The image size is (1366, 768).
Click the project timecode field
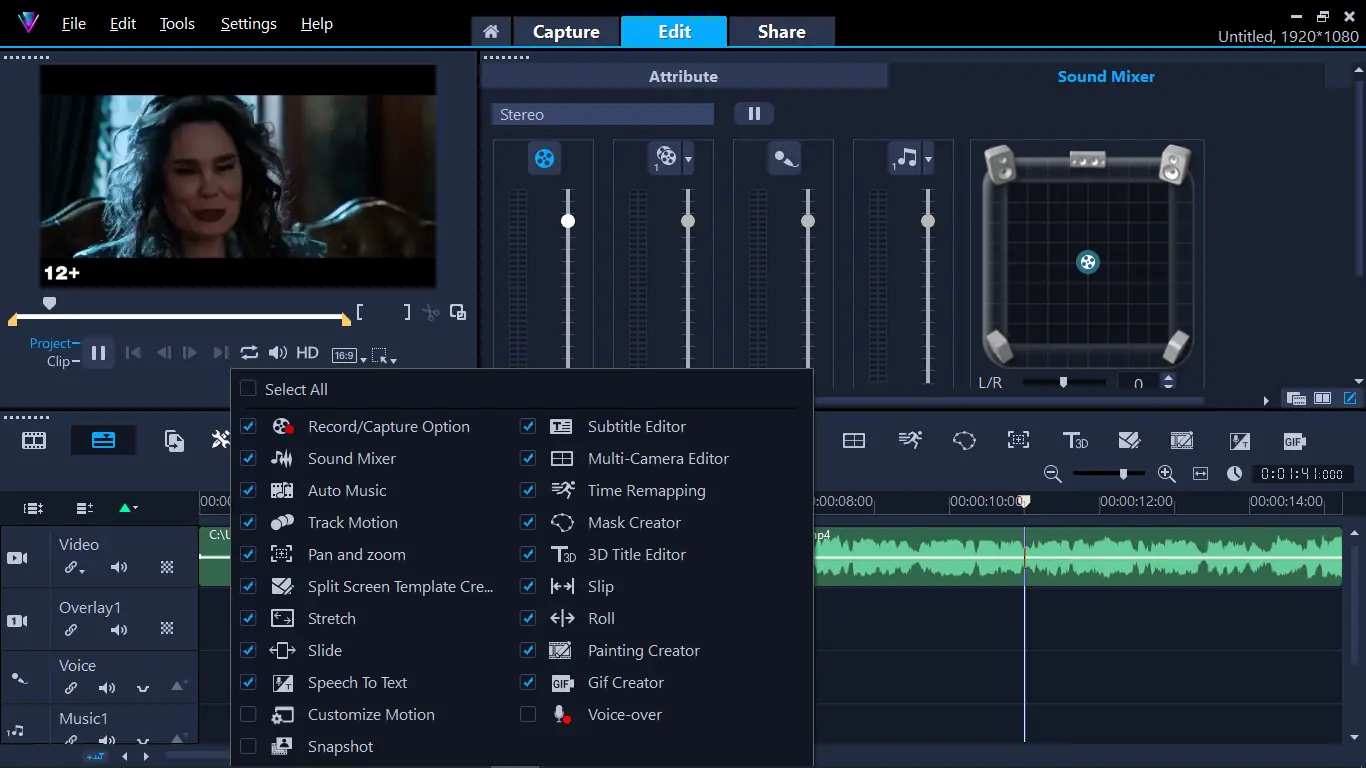pos(1301,474)
